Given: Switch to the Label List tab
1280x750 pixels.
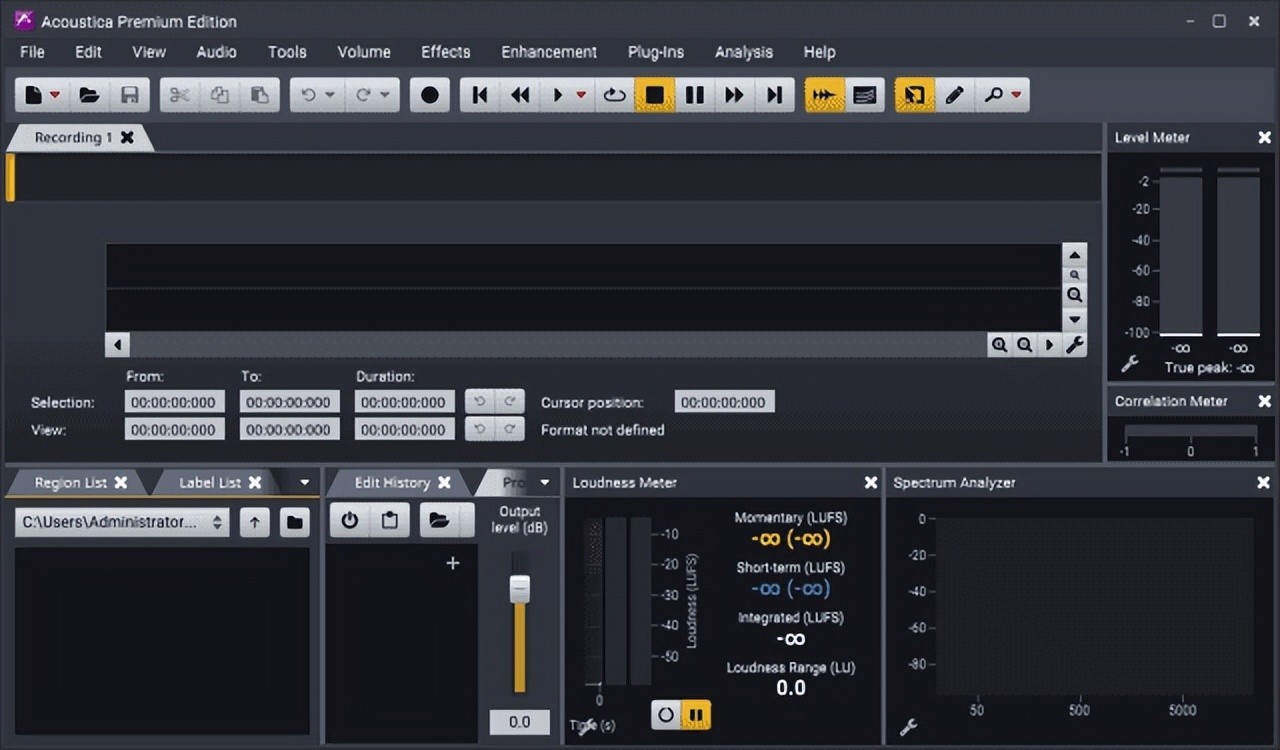Looking at the screenshot, I should pyautogui.click(x=209, y=483).
